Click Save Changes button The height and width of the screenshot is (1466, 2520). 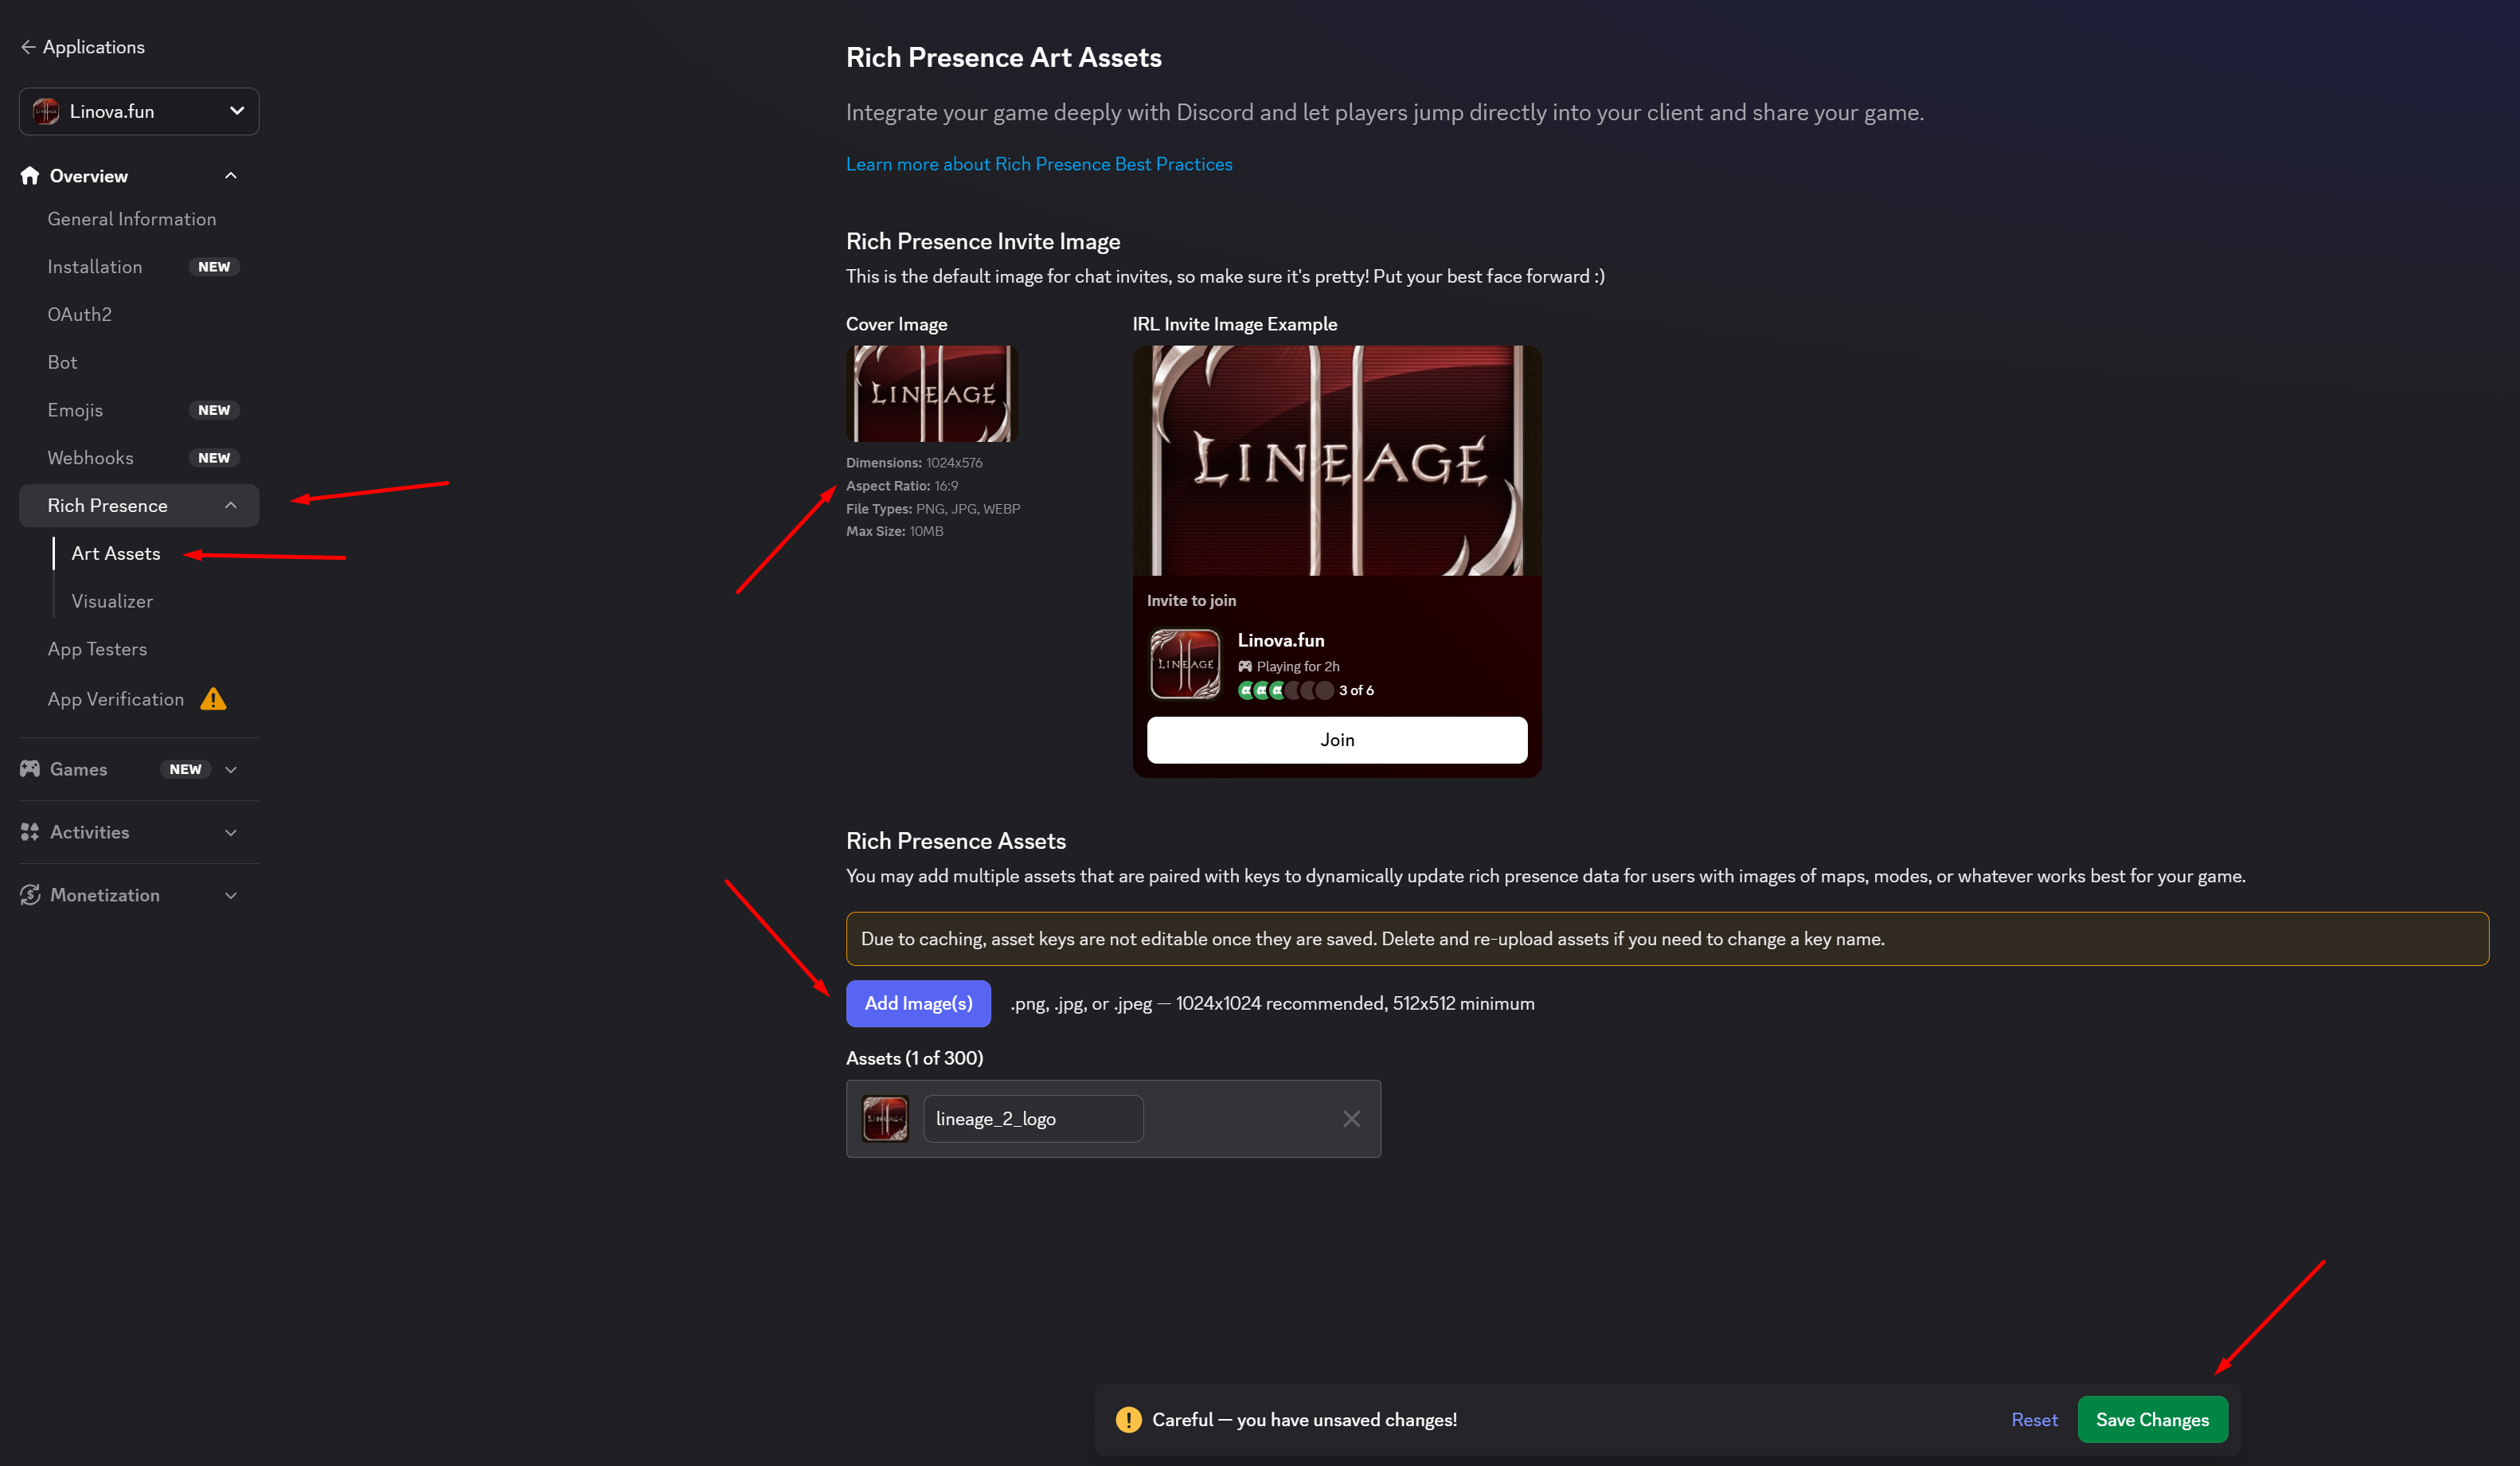2152,1420
